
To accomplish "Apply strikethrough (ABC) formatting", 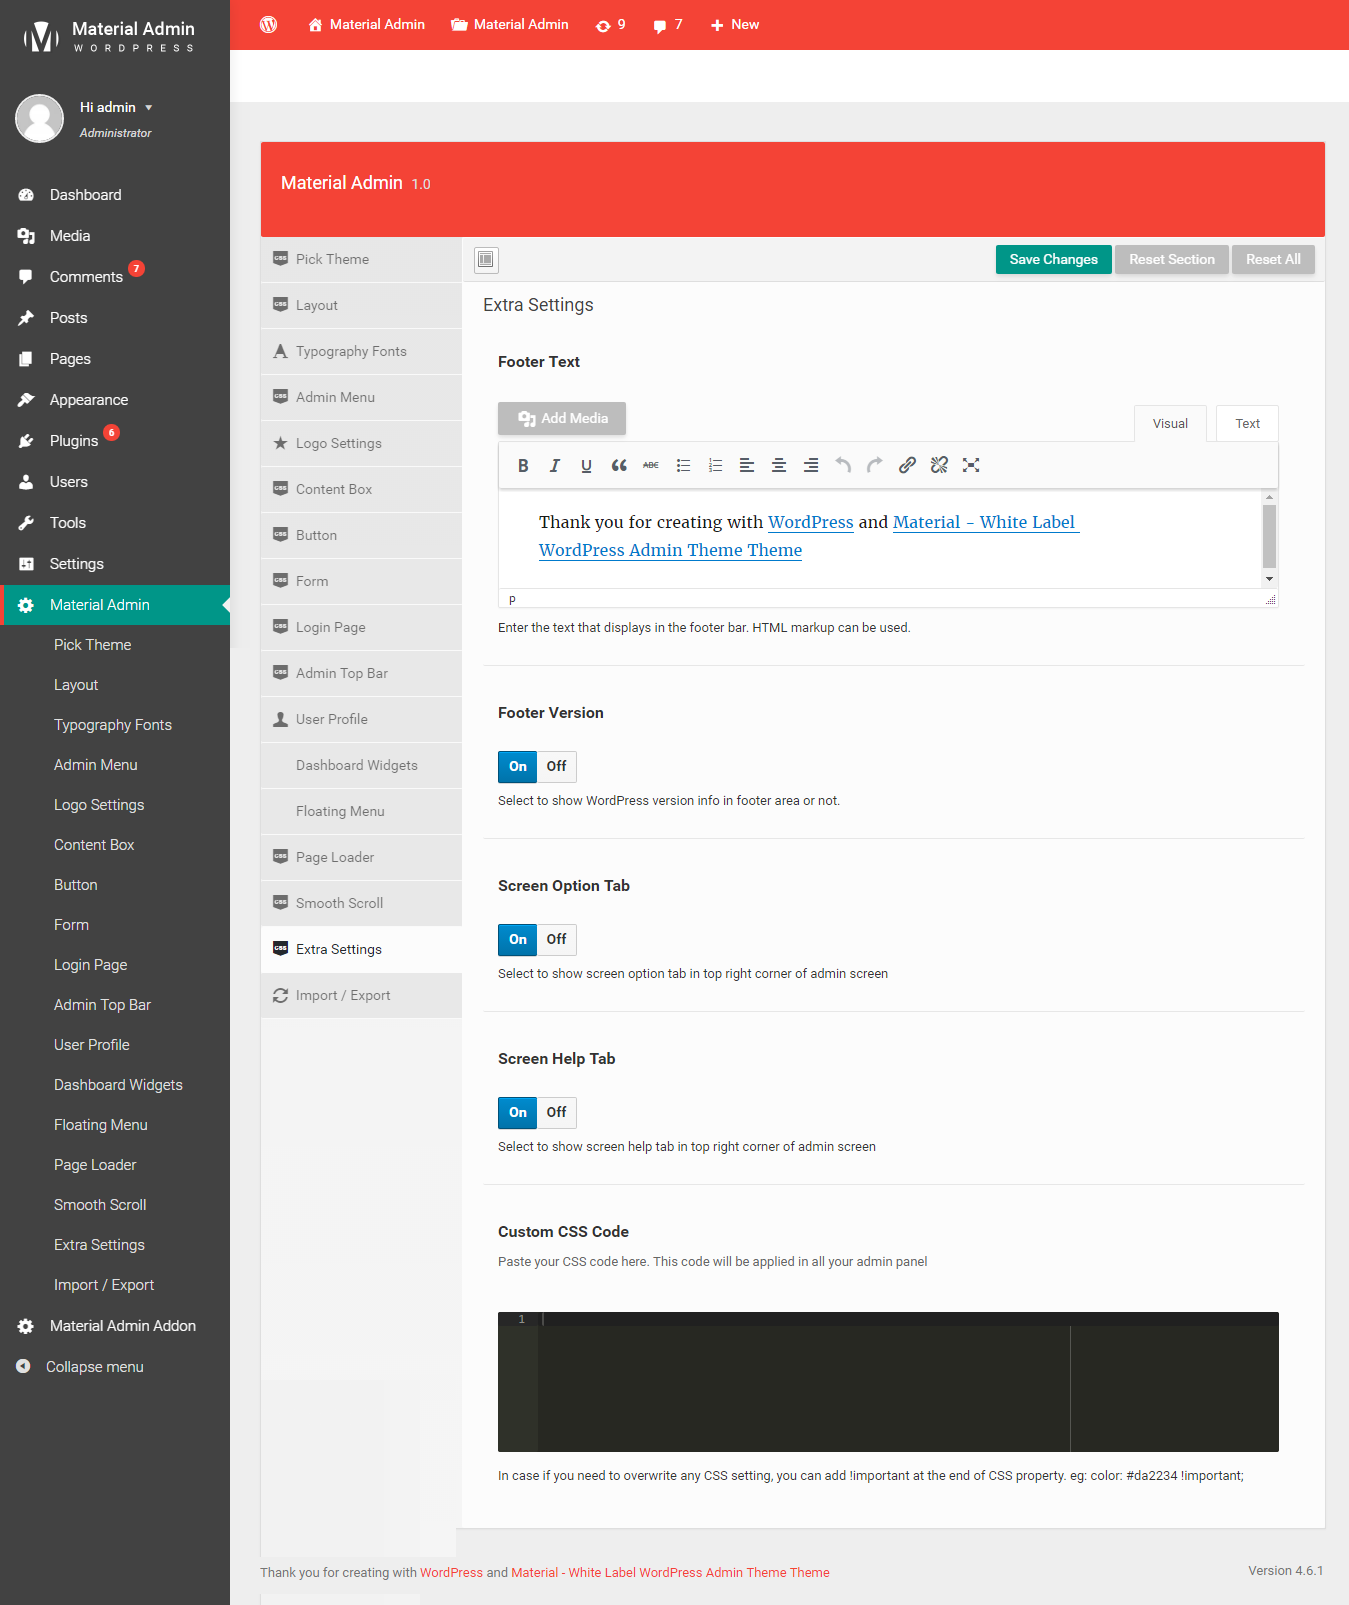I will (651, 465).
